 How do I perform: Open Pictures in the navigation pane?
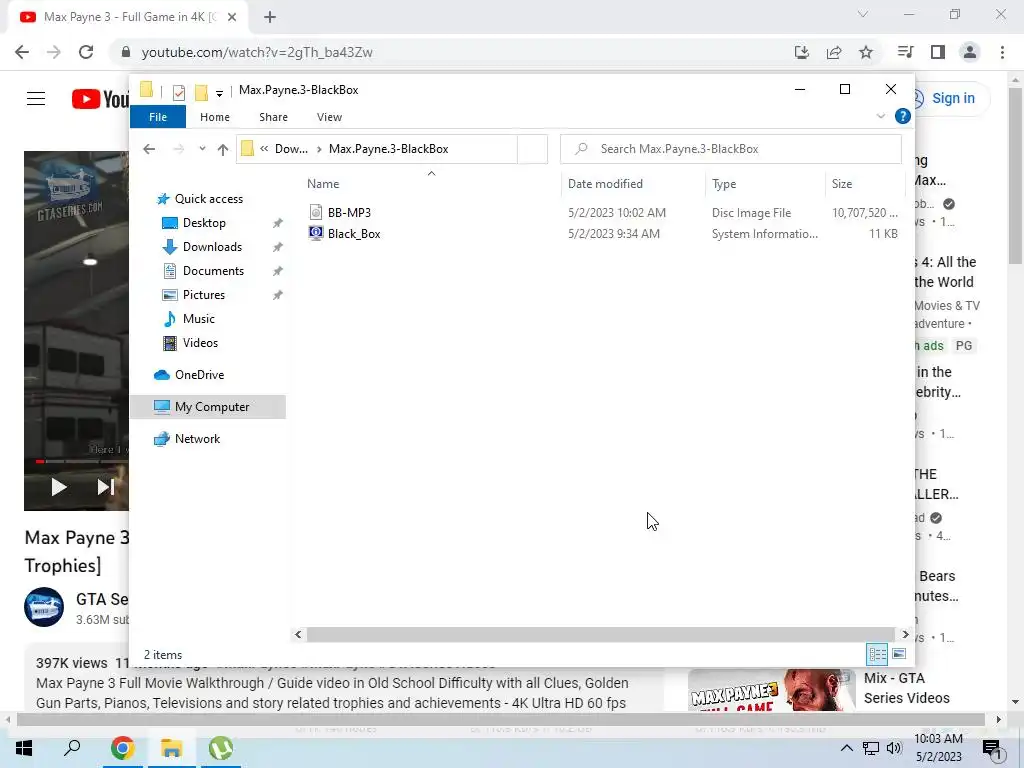tap(203, 295)
